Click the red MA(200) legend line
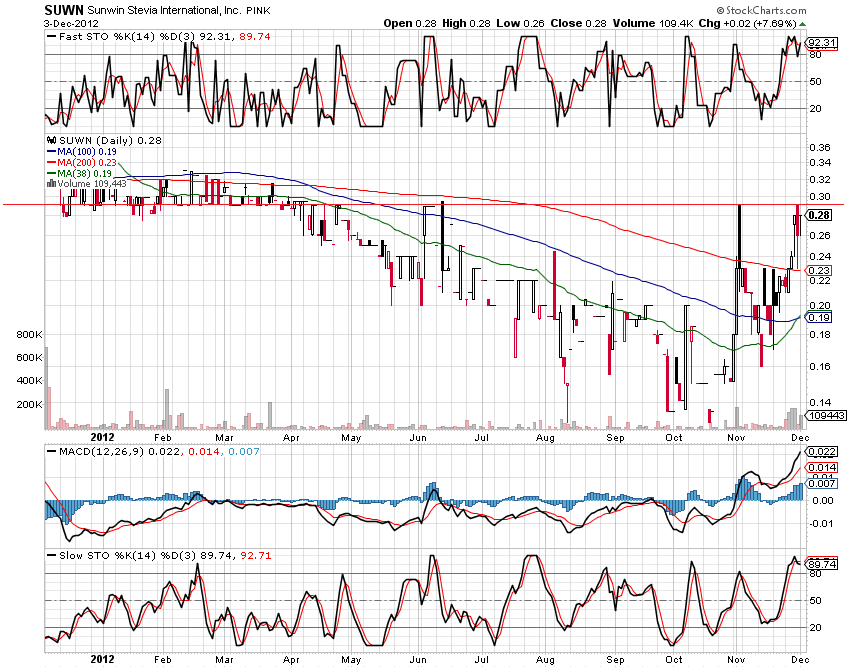Image resolution: width=850 pixels, height=668 pixels. pyautogui.click(x=51, y=163)
